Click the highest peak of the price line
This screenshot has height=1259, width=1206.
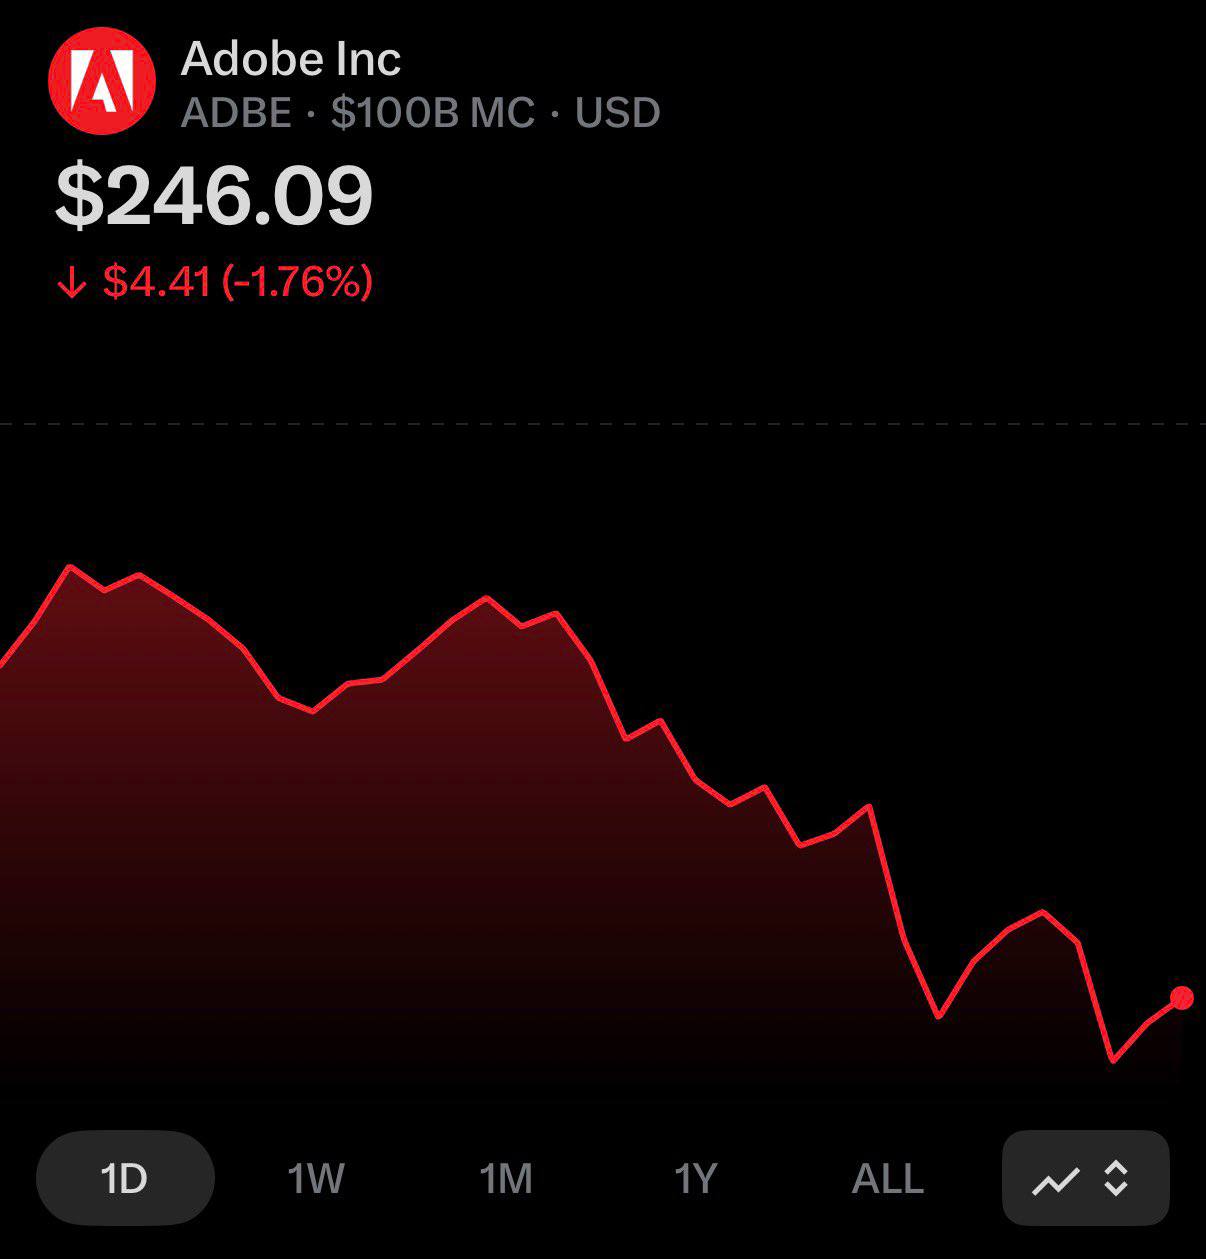70,567
